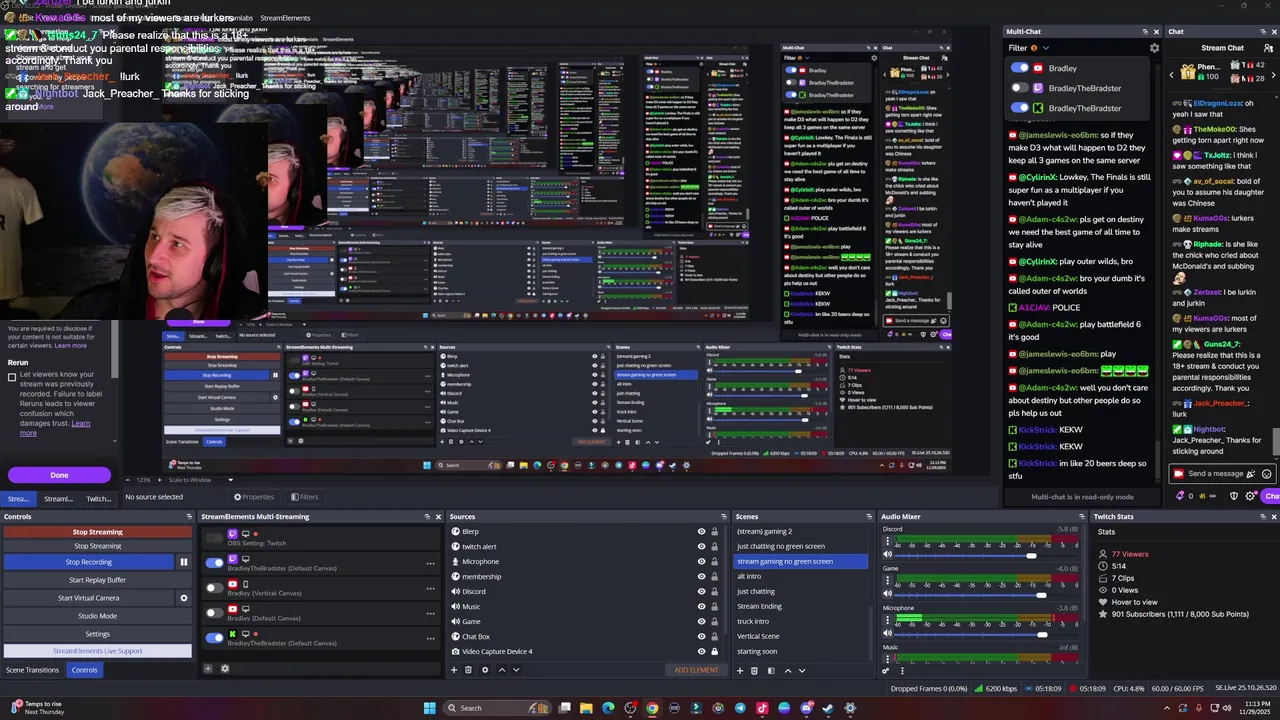Delete selected source with trash icon
The height and width of the screenshot is (720, 1280).
tap(468, 670)
